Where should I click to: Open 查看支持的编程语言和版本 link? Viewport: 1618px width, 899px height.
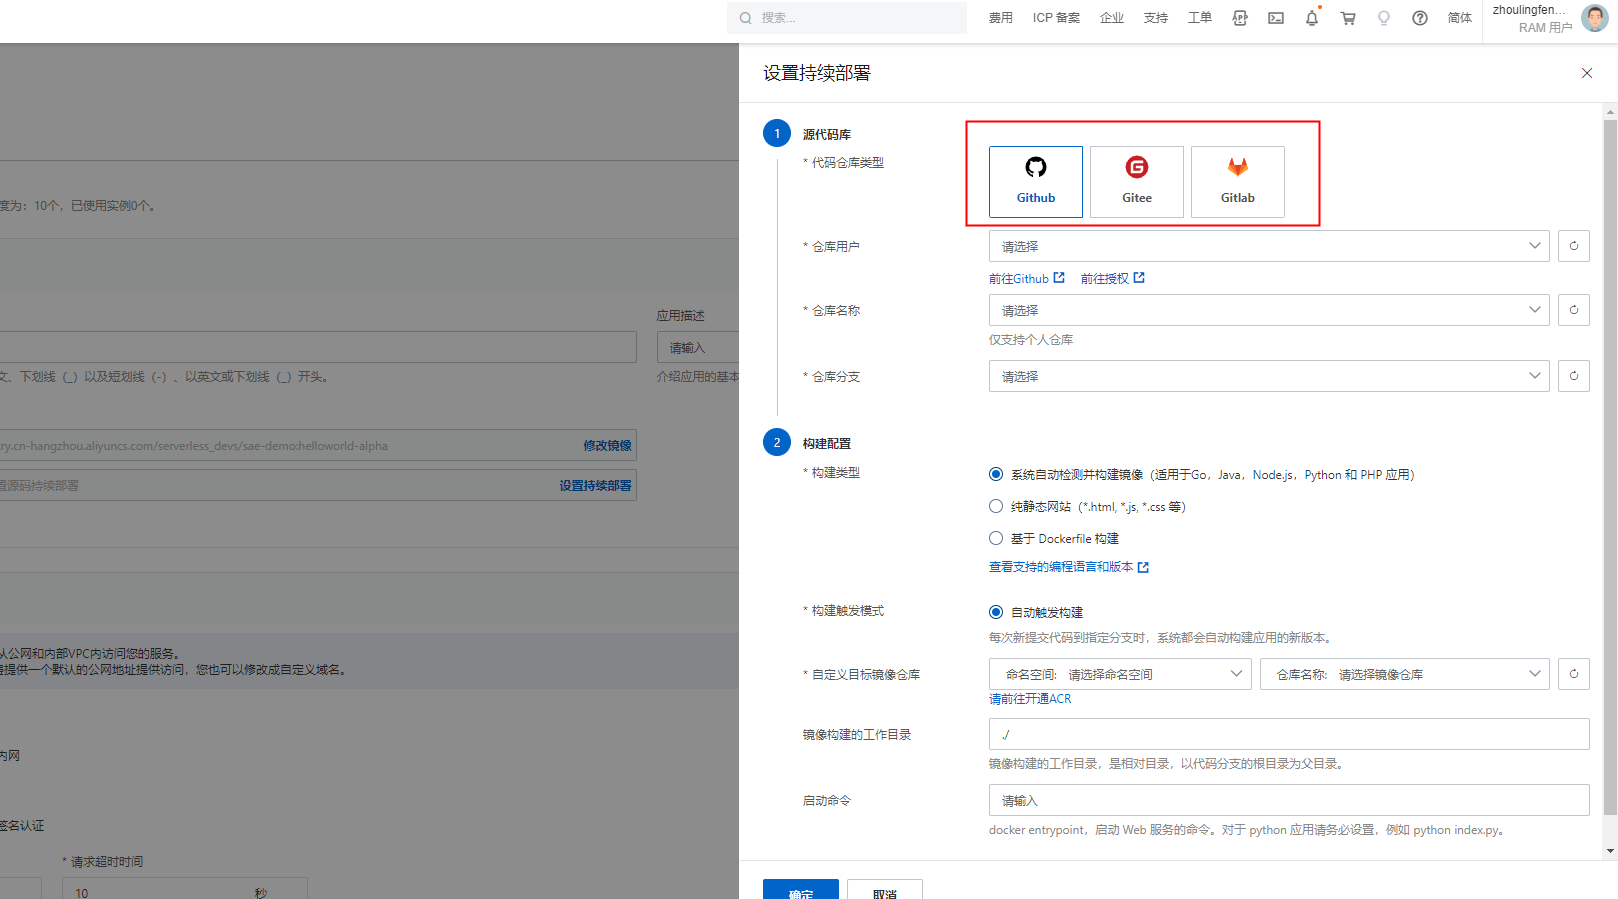pyautogui.click(x=1069, y=567)
